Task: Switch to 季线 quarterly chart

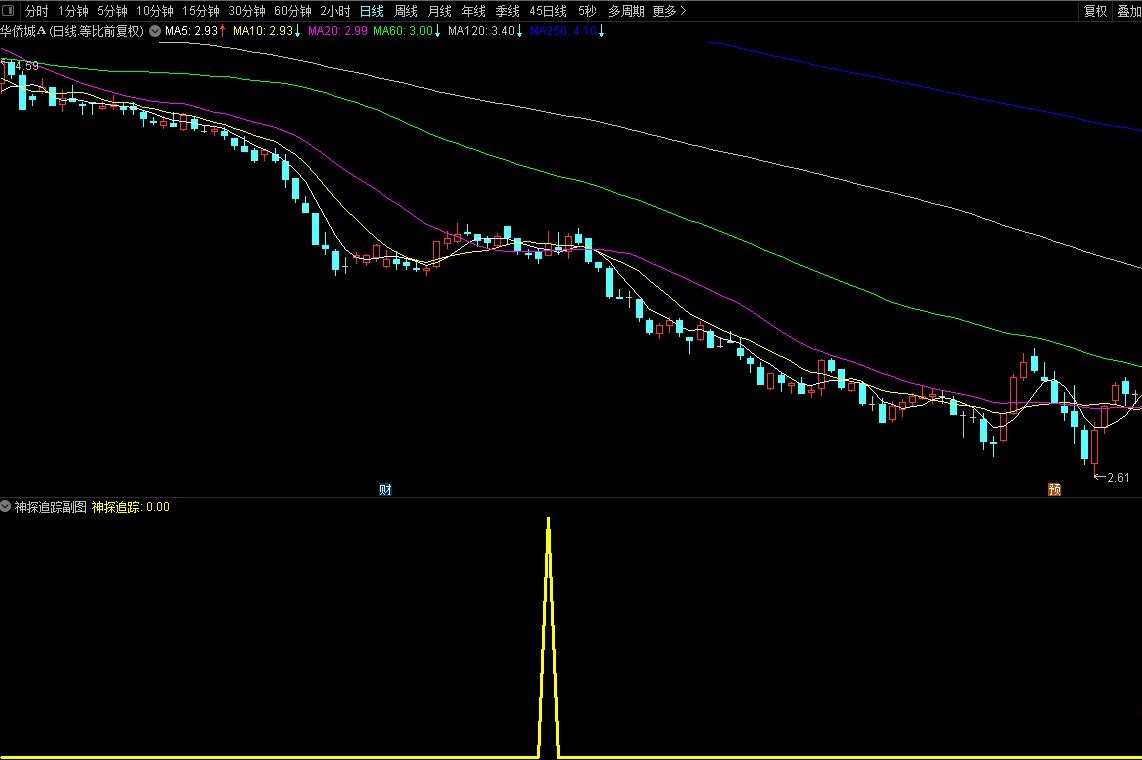Action: [x=508, y=11]
